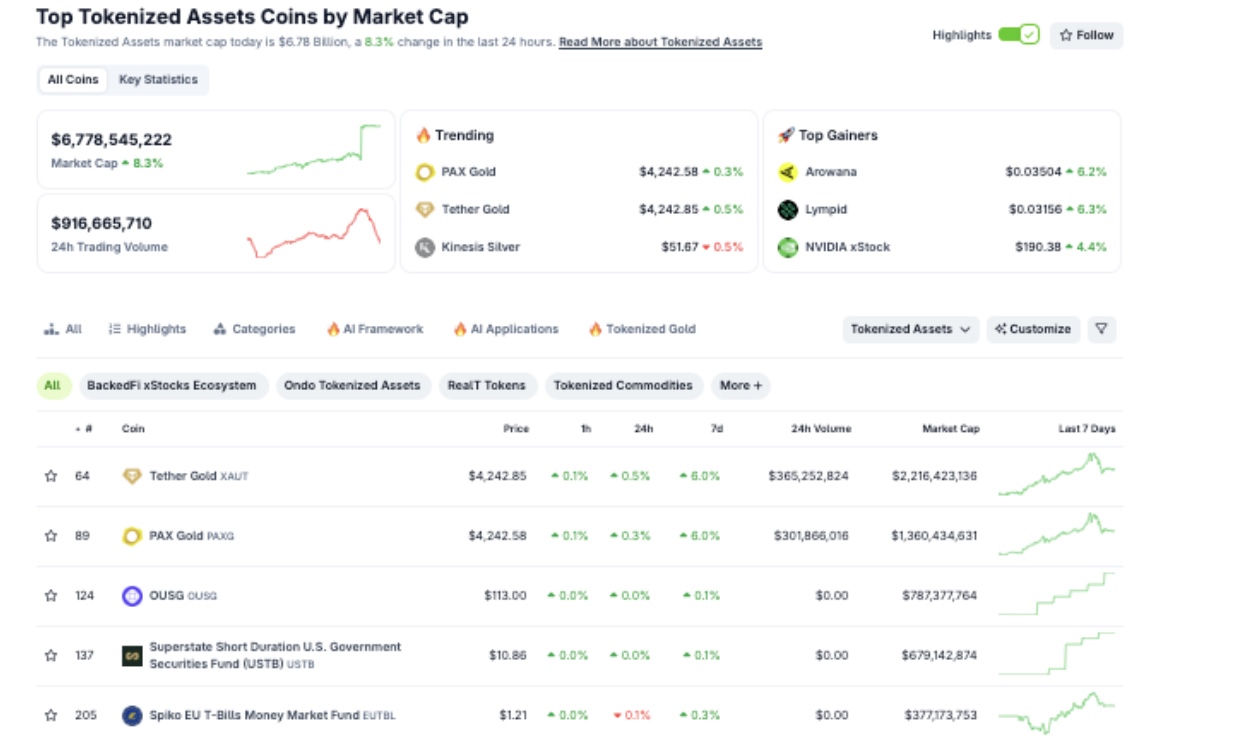Click the Follow button

point(1087,34)
